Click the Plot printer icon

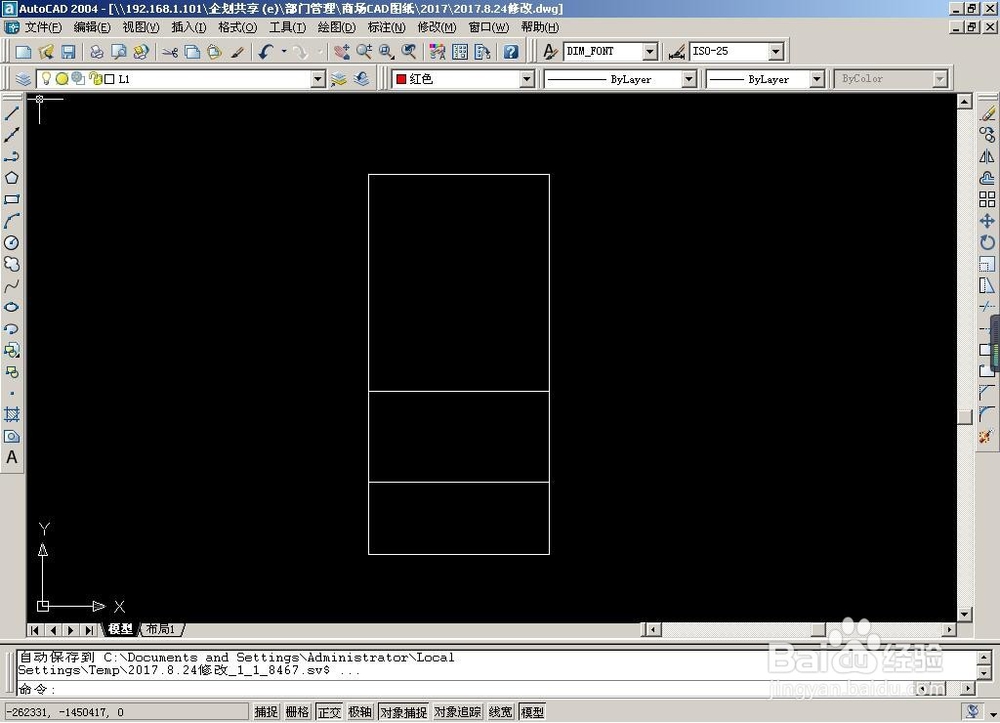[x=96, y=52]
